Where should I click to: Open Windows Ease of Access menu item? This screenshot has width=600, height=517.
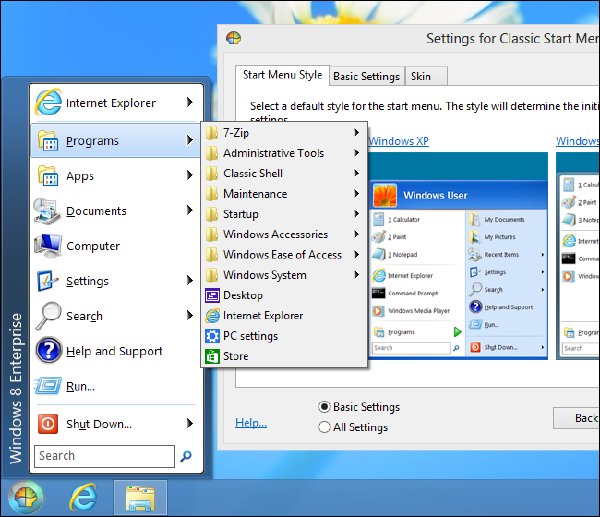tap(284, 254)
